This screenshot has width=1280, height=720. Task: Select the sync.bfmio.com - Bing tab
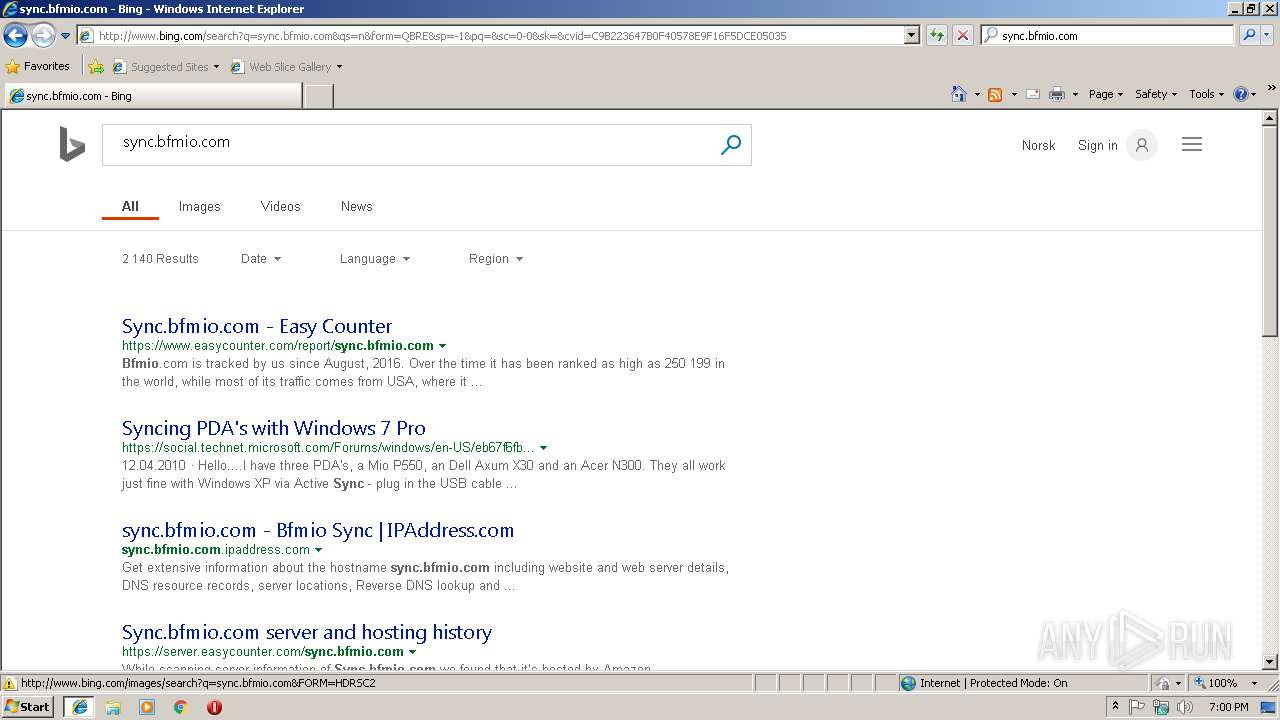click(x=152, y=96)
